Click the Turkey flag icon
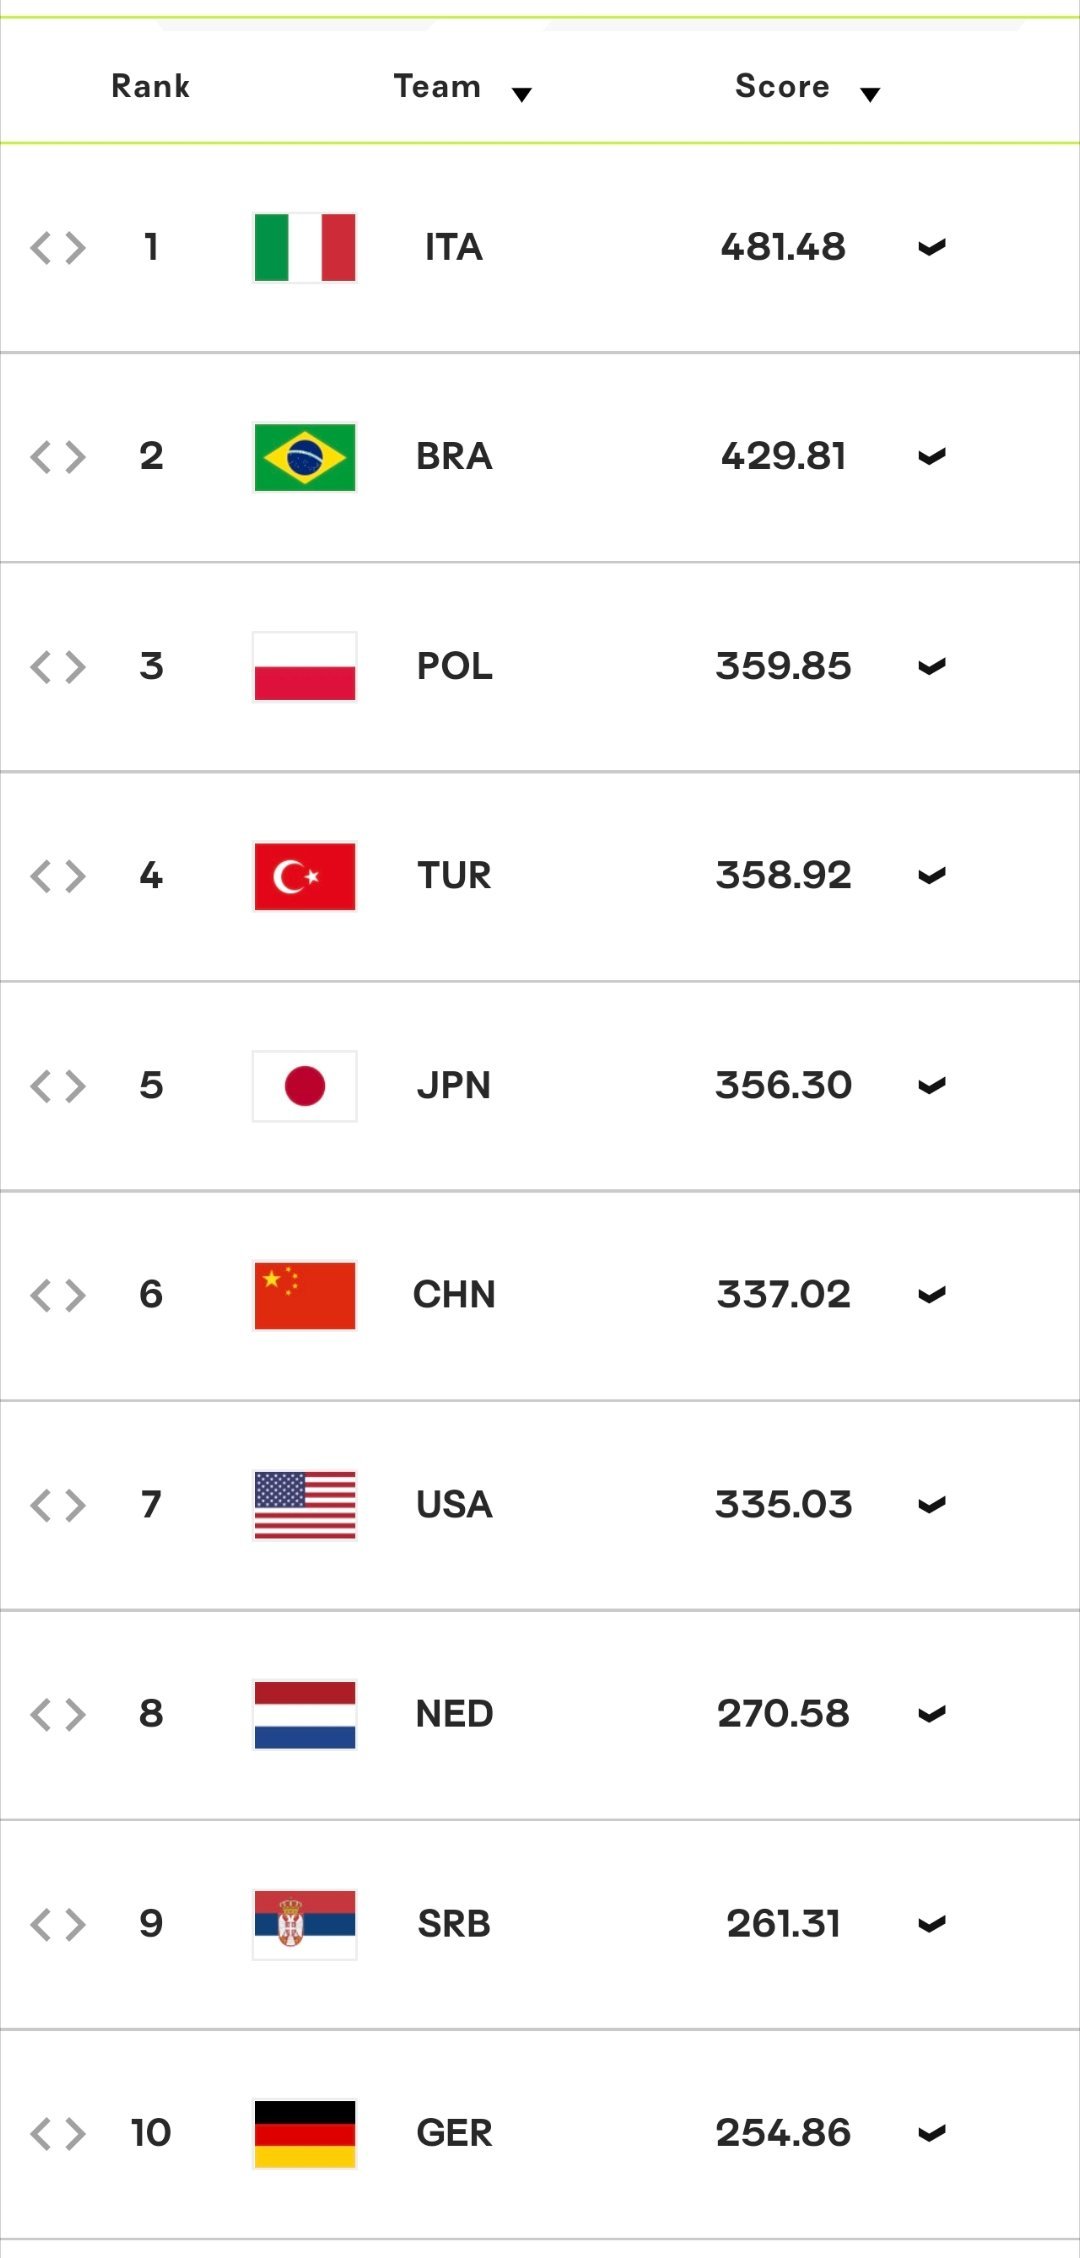The width and height of the screenshot is (1080, 2258). [x=305, y=876]
